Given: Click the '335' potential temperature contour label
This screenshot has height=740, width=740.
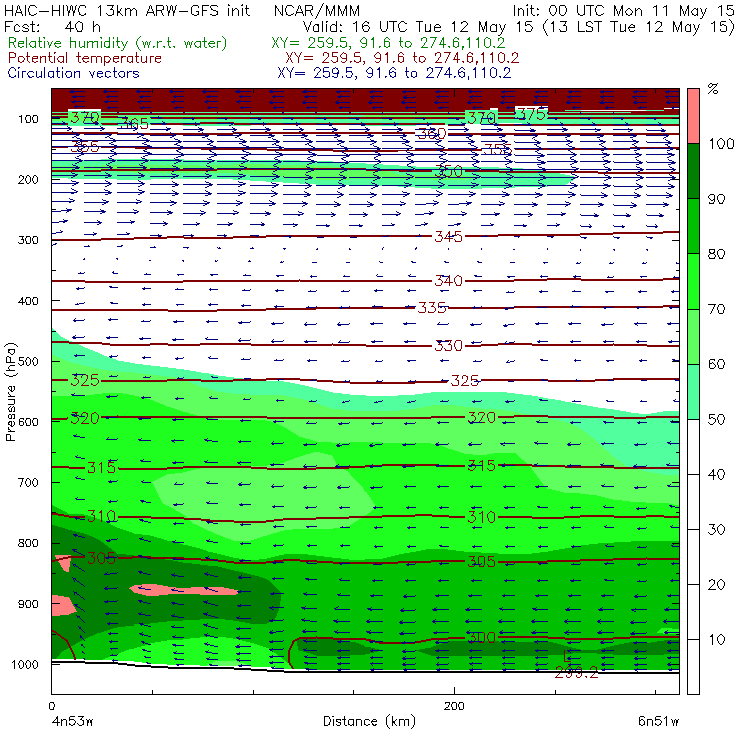Looking at the screenshot, I should [432, 308].
